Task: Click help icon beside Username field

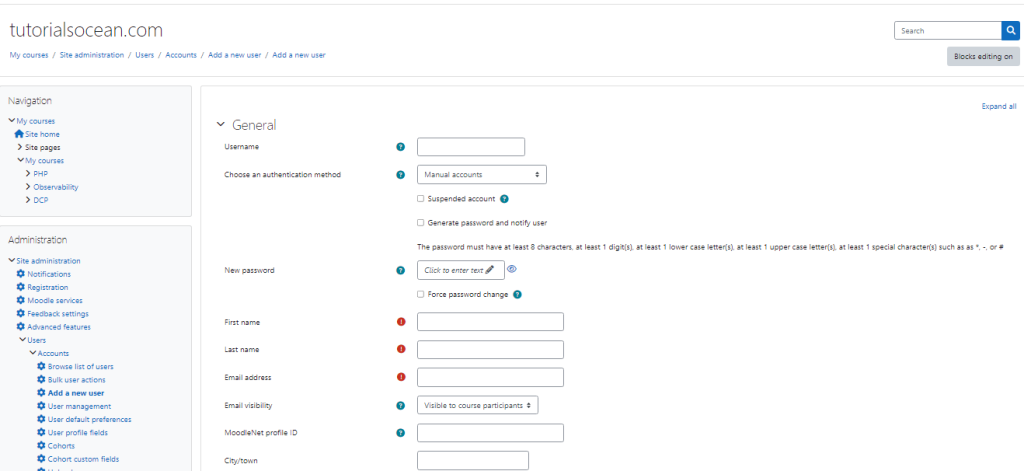Action: [x=400, y=147]
